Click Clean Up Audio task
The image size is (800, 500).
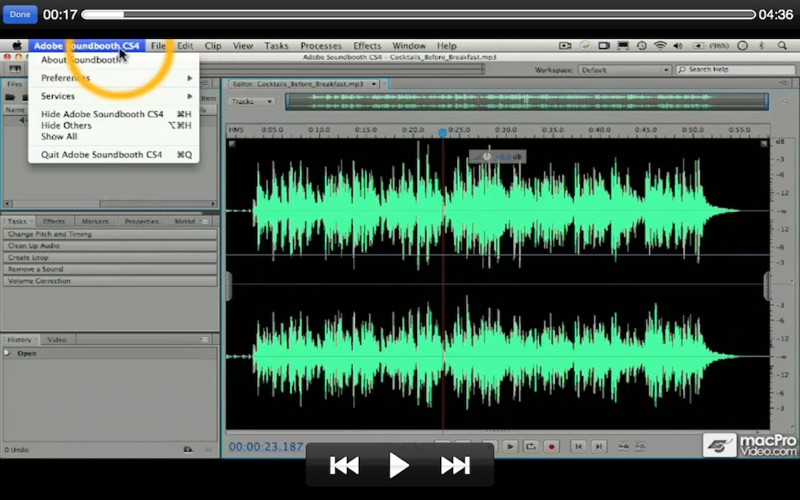[110, 246]
